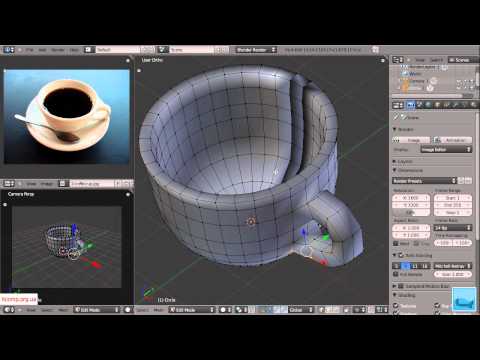Click the scene browse icon in top bar
480x360 pixels.
click(x=163, y=50)
